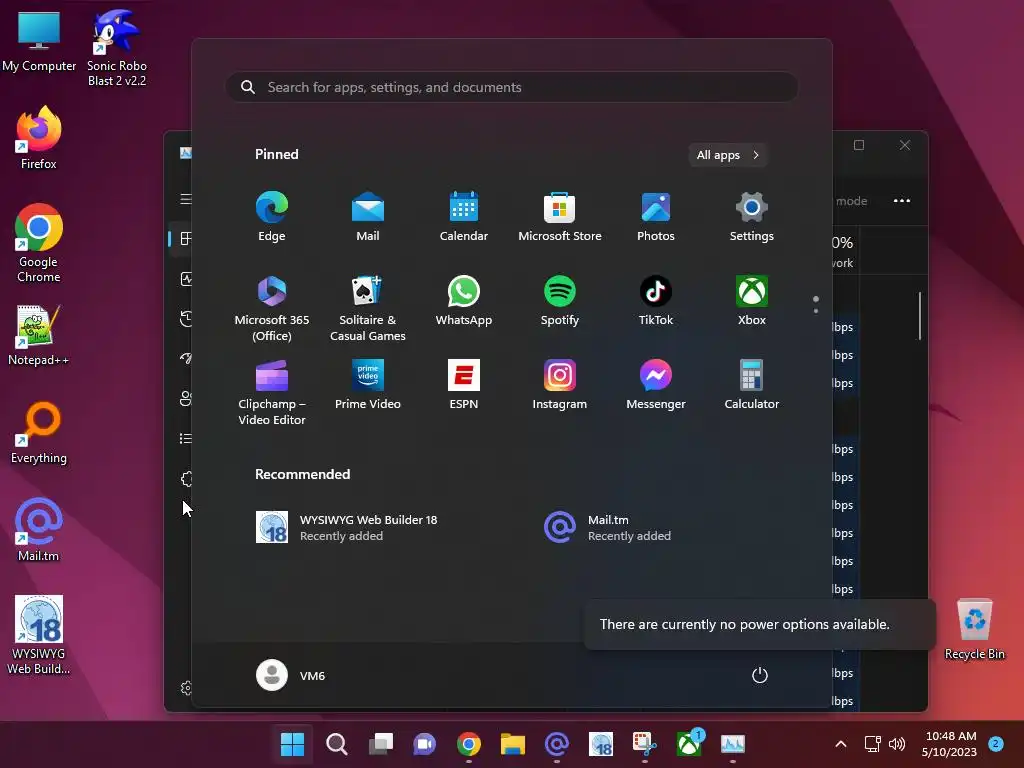Open Microsoft 365 (Office) app
Screen dimensions: 1024x768
[272, 308]
